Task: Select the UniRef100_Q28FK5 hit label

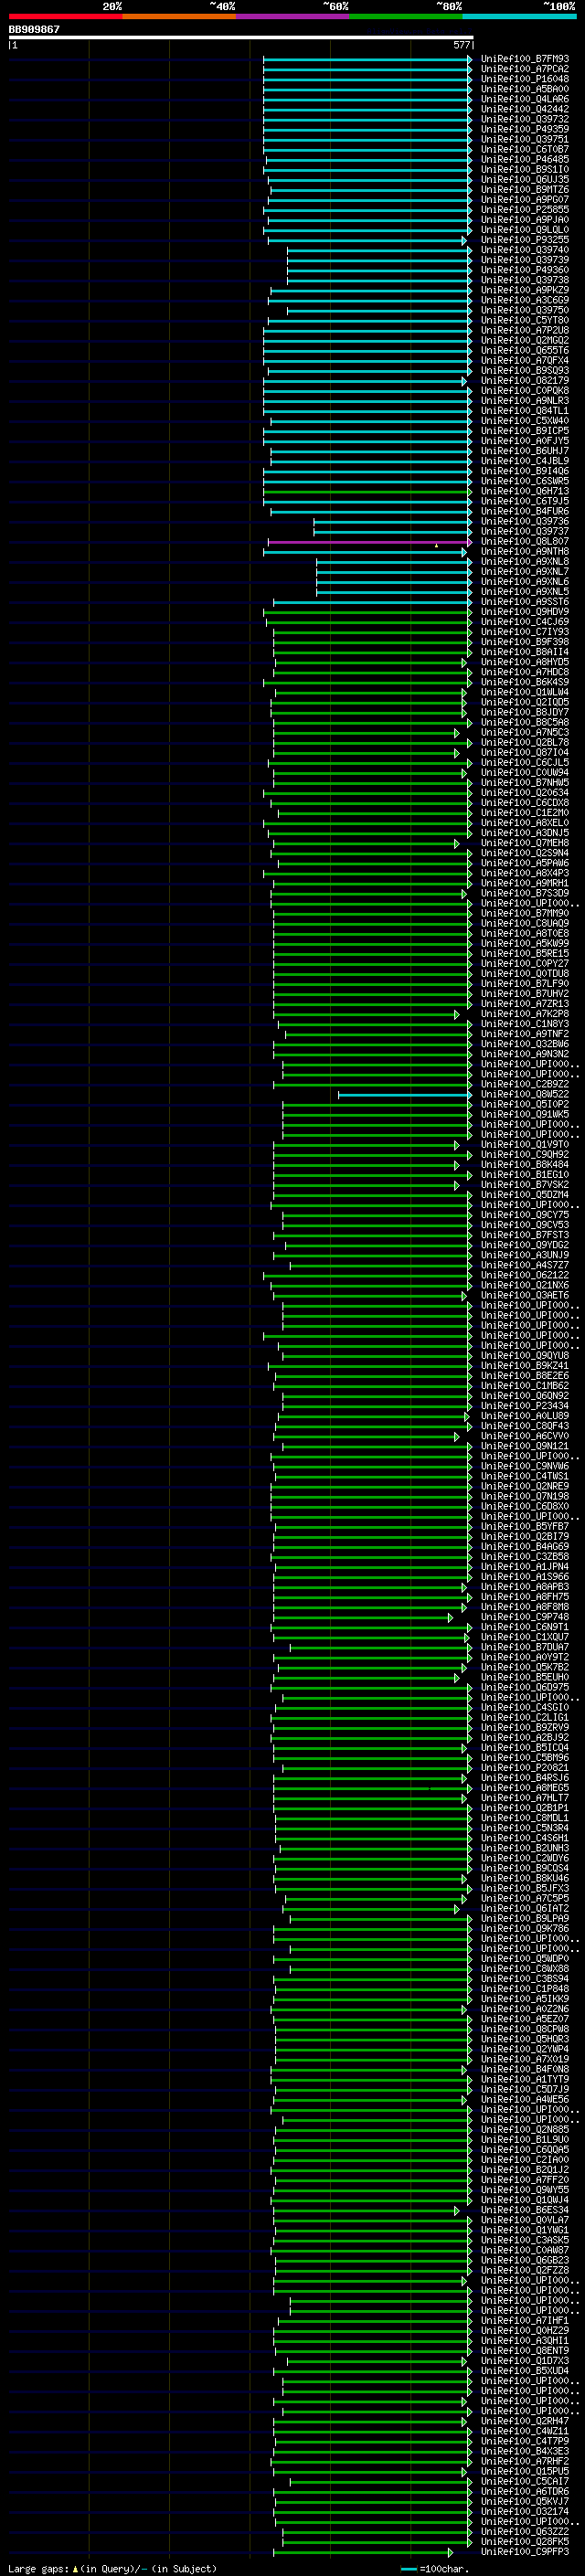Action: [525, 2541]
